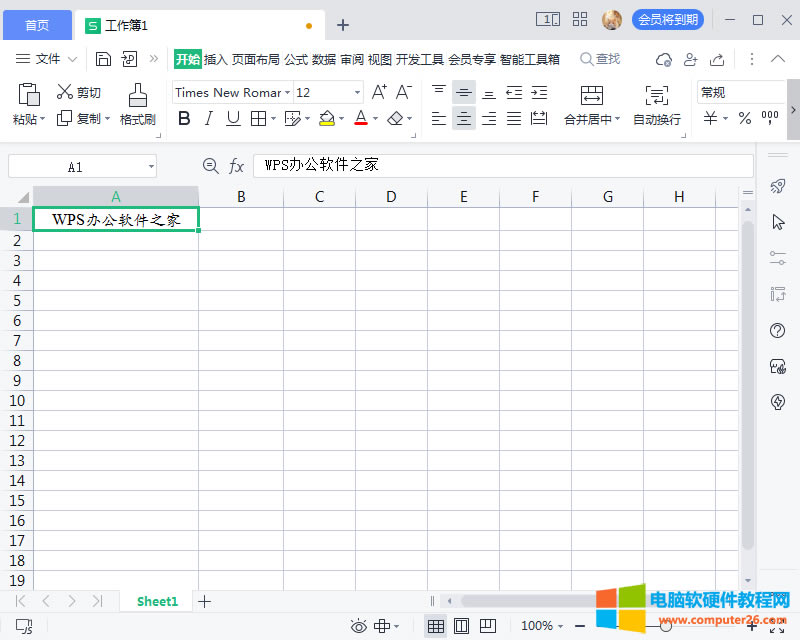
Task: Apply percentage number format
Action: (744, 118)
